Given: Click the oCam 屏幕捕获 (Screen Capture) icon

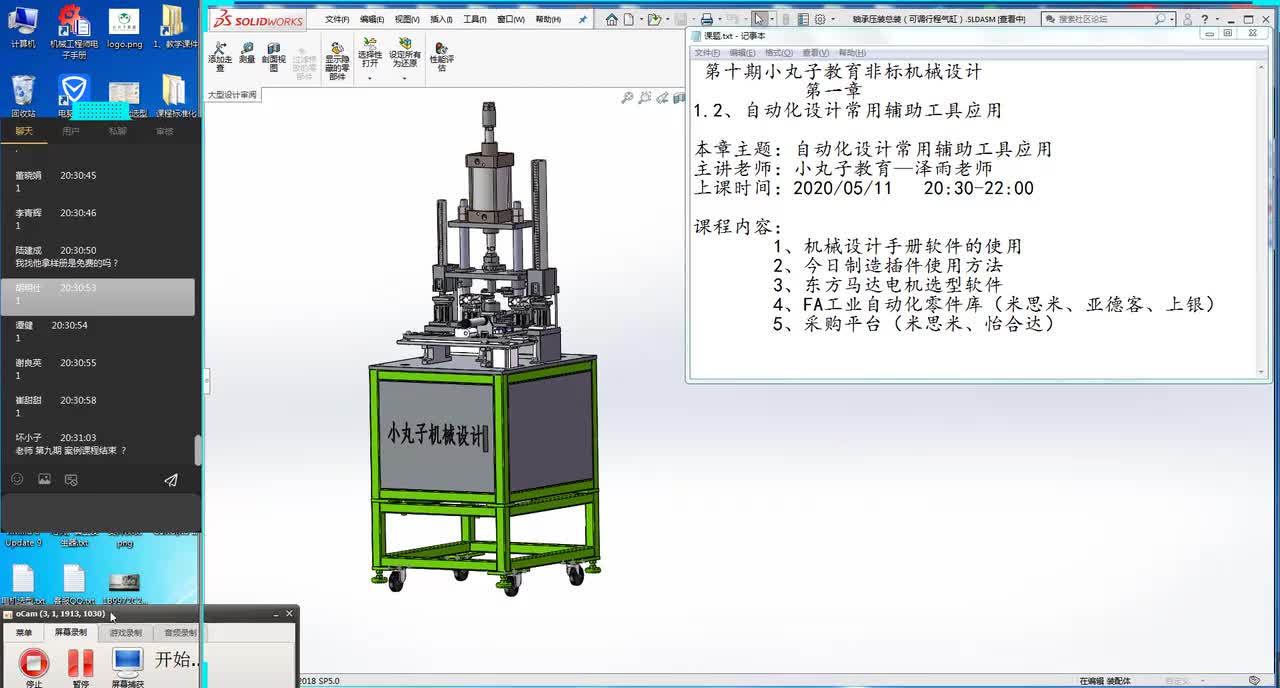Looking at the screenshot, I should pyautogui.click(x=127, y=663).
